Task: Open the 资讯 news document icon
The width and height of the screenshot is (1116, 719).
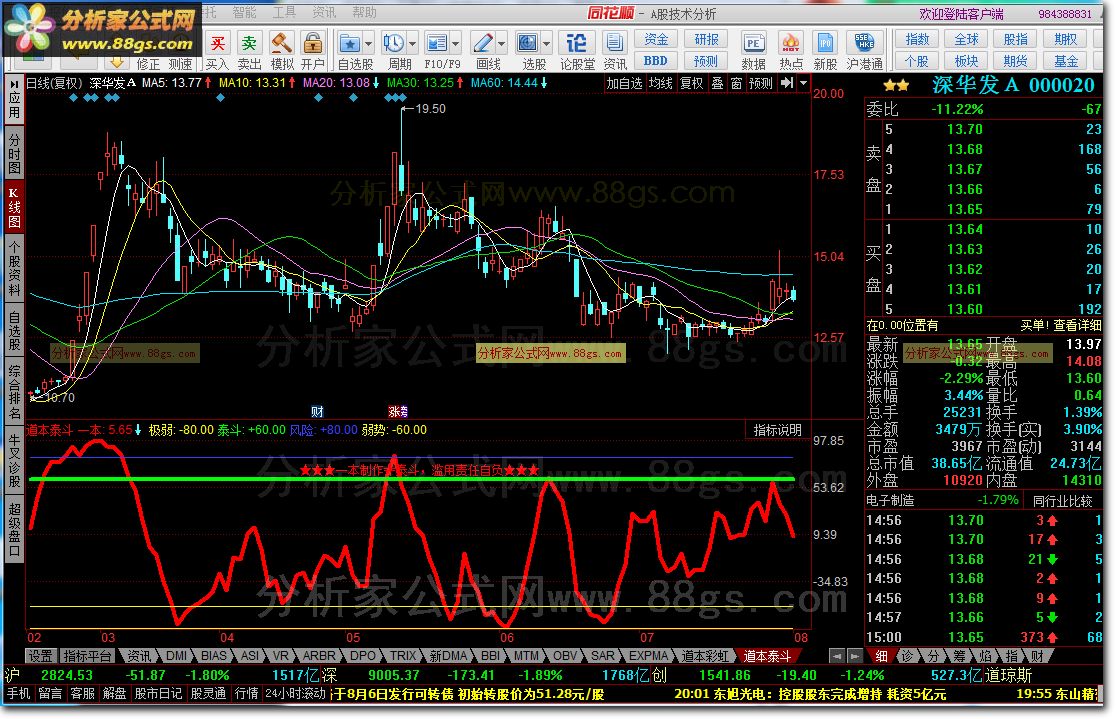Action: point(615,43)
